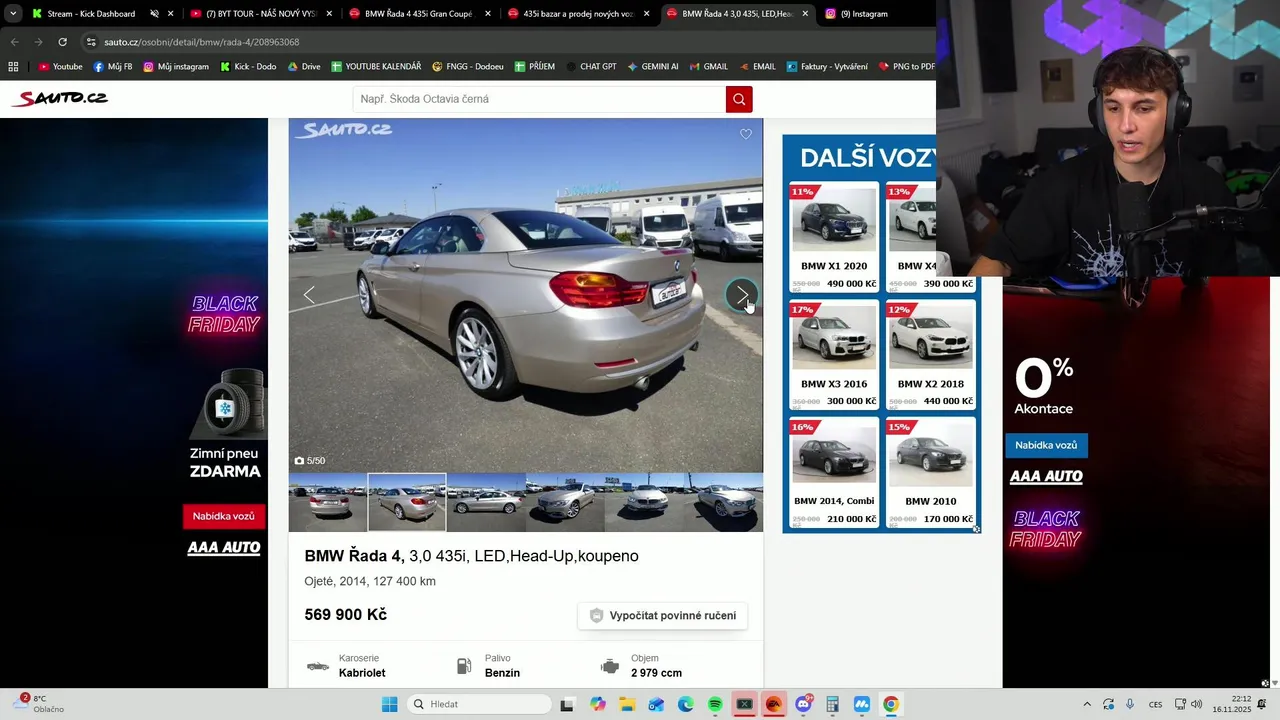The image size is (1280, 720).
Task: Open the Můj instagram bookmark
Action: tap(176, 67)
